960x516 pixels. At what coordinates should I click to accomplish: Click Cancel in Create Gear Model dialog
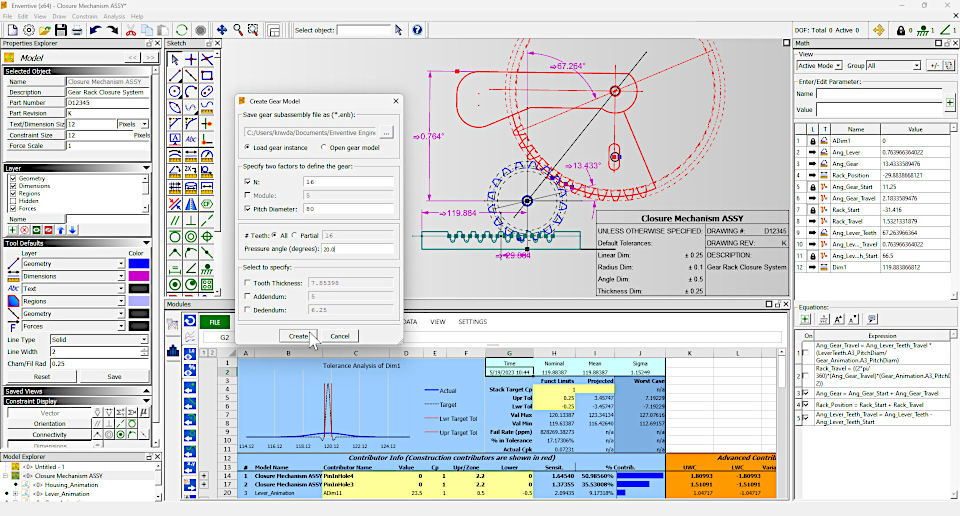click(340, 336)
